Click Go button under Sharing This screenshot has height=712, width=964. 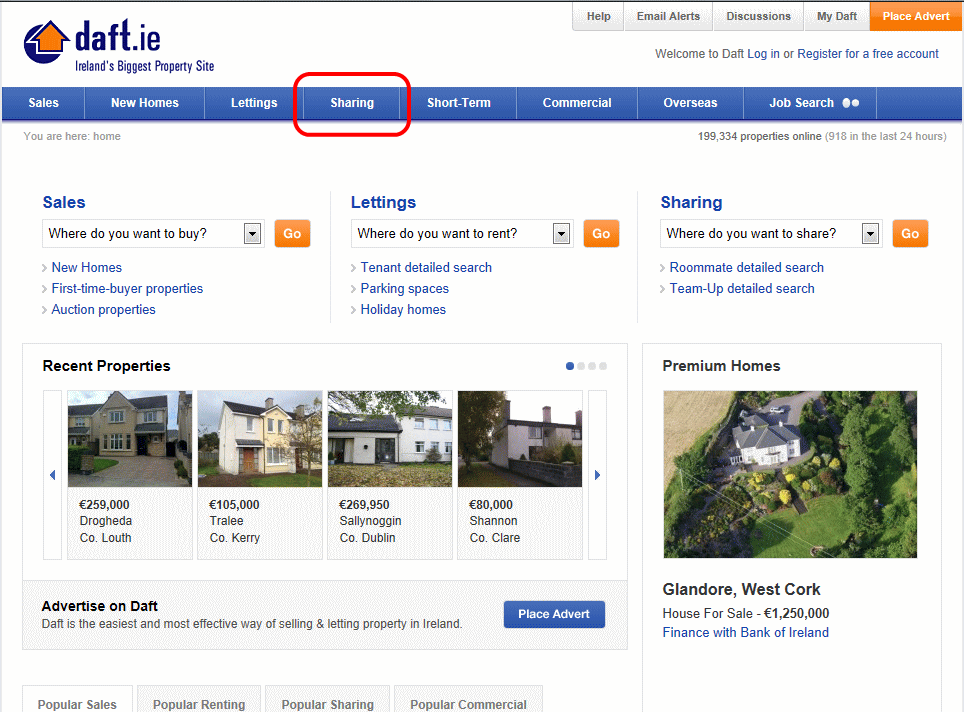pos(910,234)
